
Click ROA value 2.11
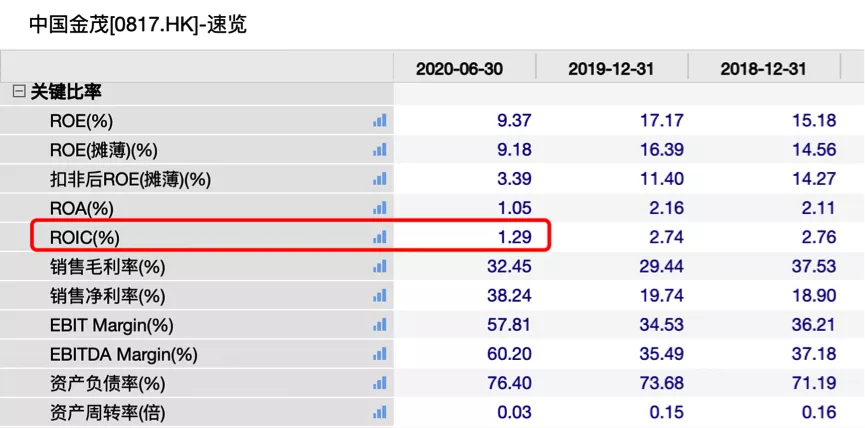coord(818,208)
